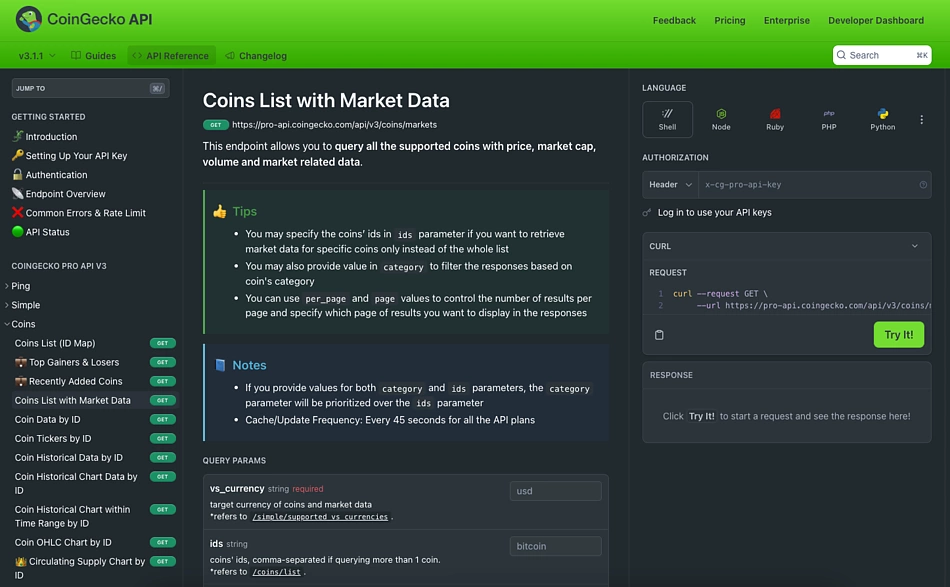Open the Header authorization type dropdown
The height and width of the screenshot is (587, 950).
coord(670,184)
